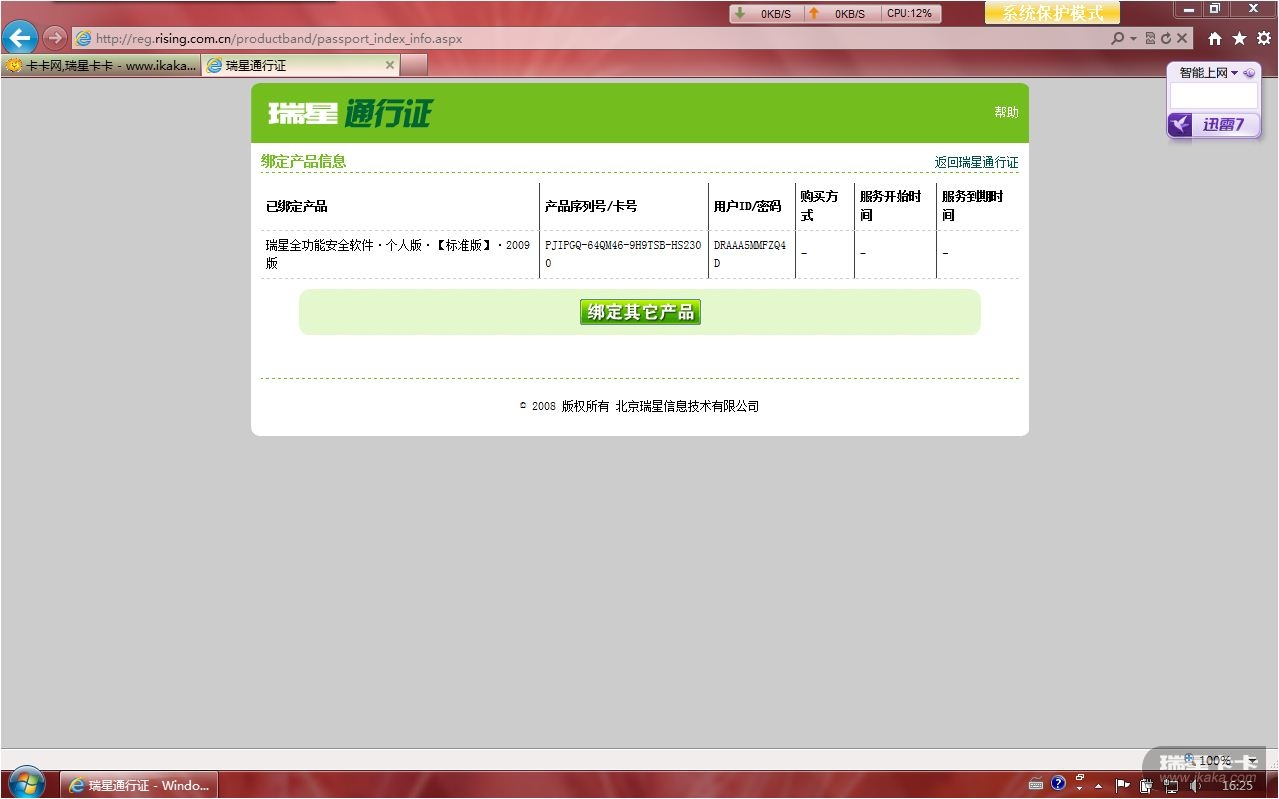Click the taskbar clock 16:25

pos(1237,786)
